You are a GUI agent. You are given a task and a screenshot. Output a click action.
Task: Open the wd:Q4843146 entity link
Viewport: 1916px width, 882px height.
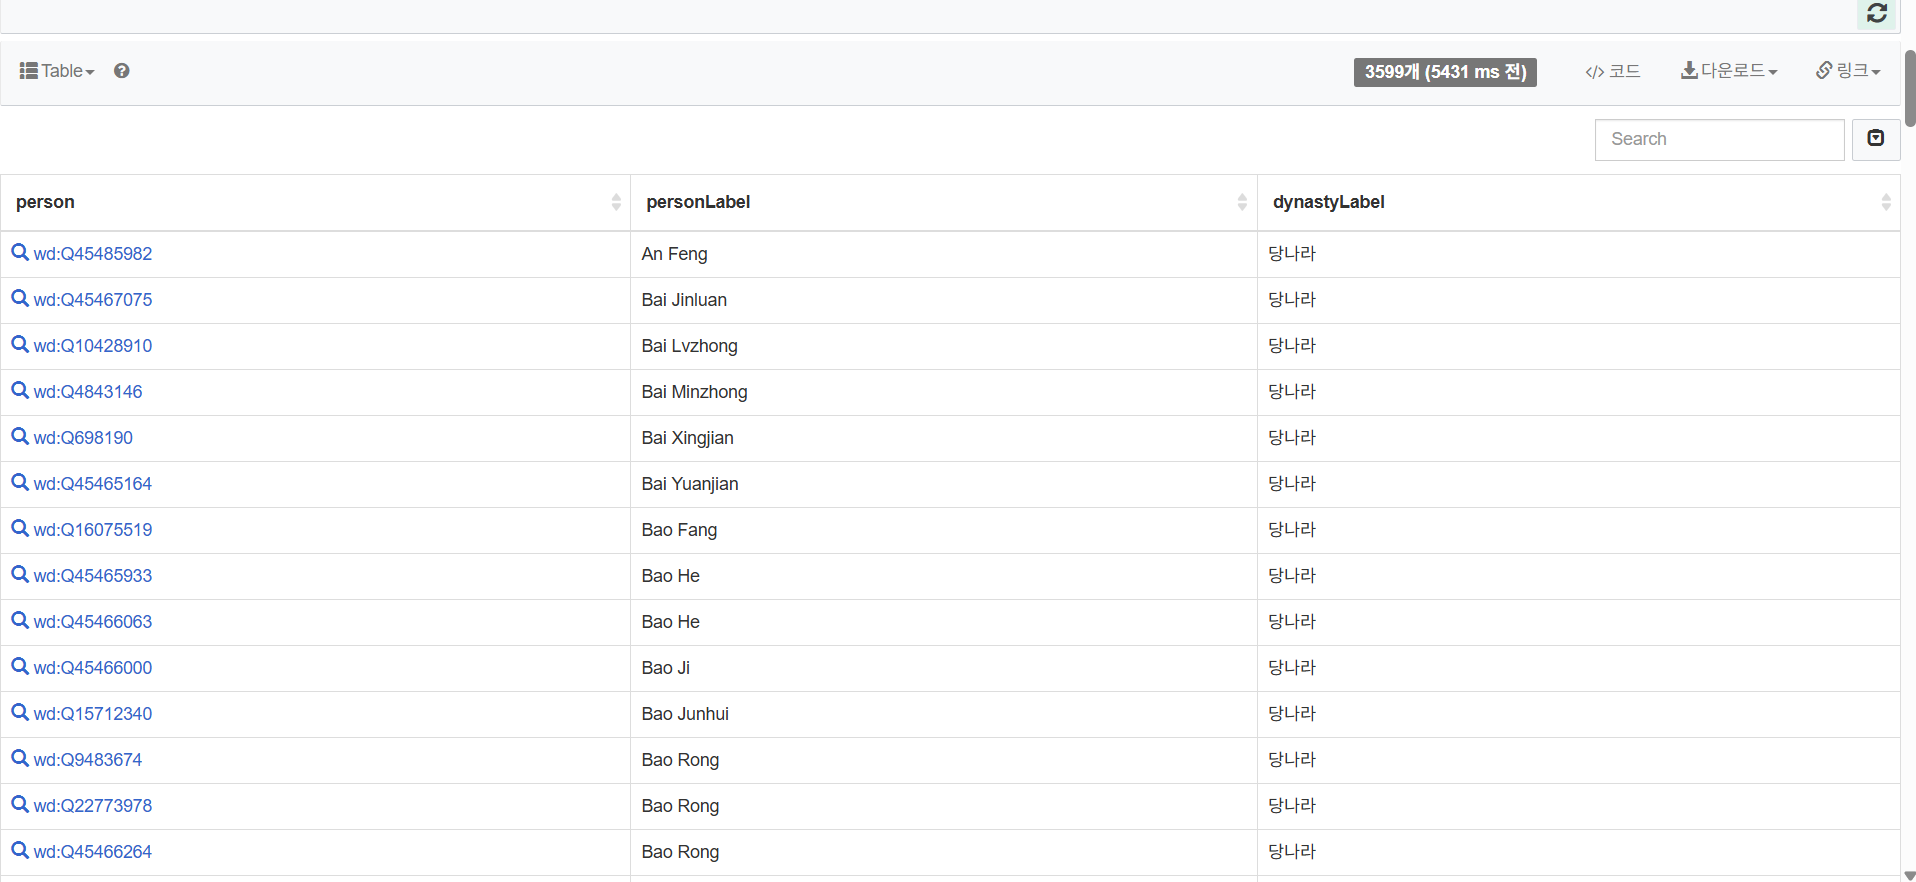[88, 392]
